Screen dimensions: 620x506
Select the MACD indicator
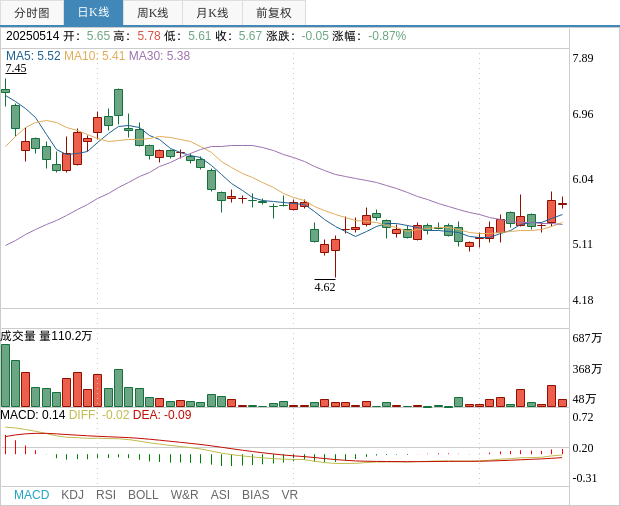(x=32, y=495)
